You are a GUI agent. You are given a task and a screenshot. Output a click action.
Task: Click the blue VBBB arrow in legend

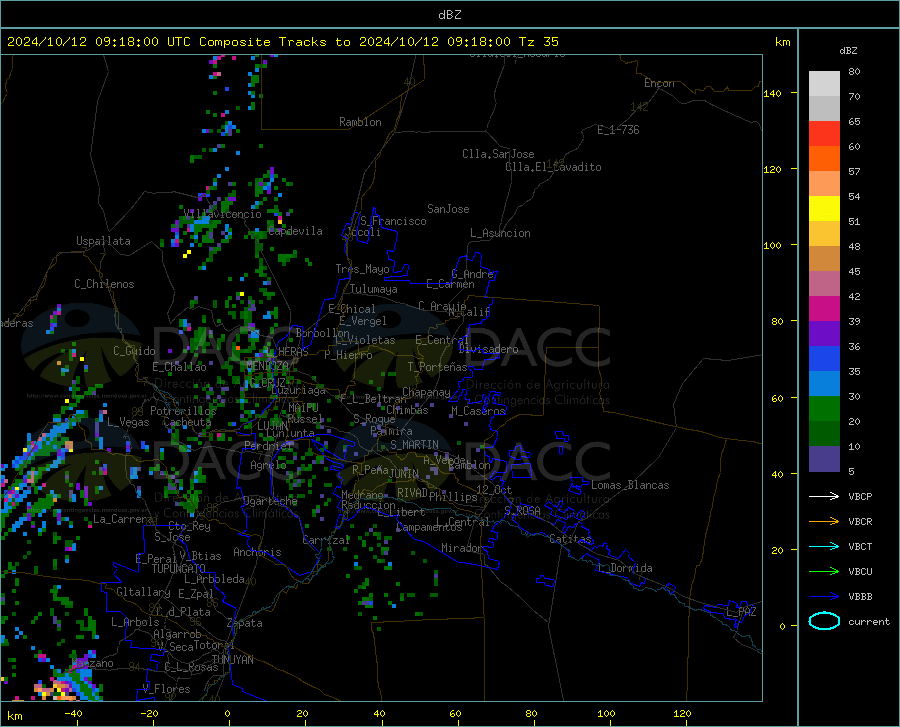coord(824,596)
